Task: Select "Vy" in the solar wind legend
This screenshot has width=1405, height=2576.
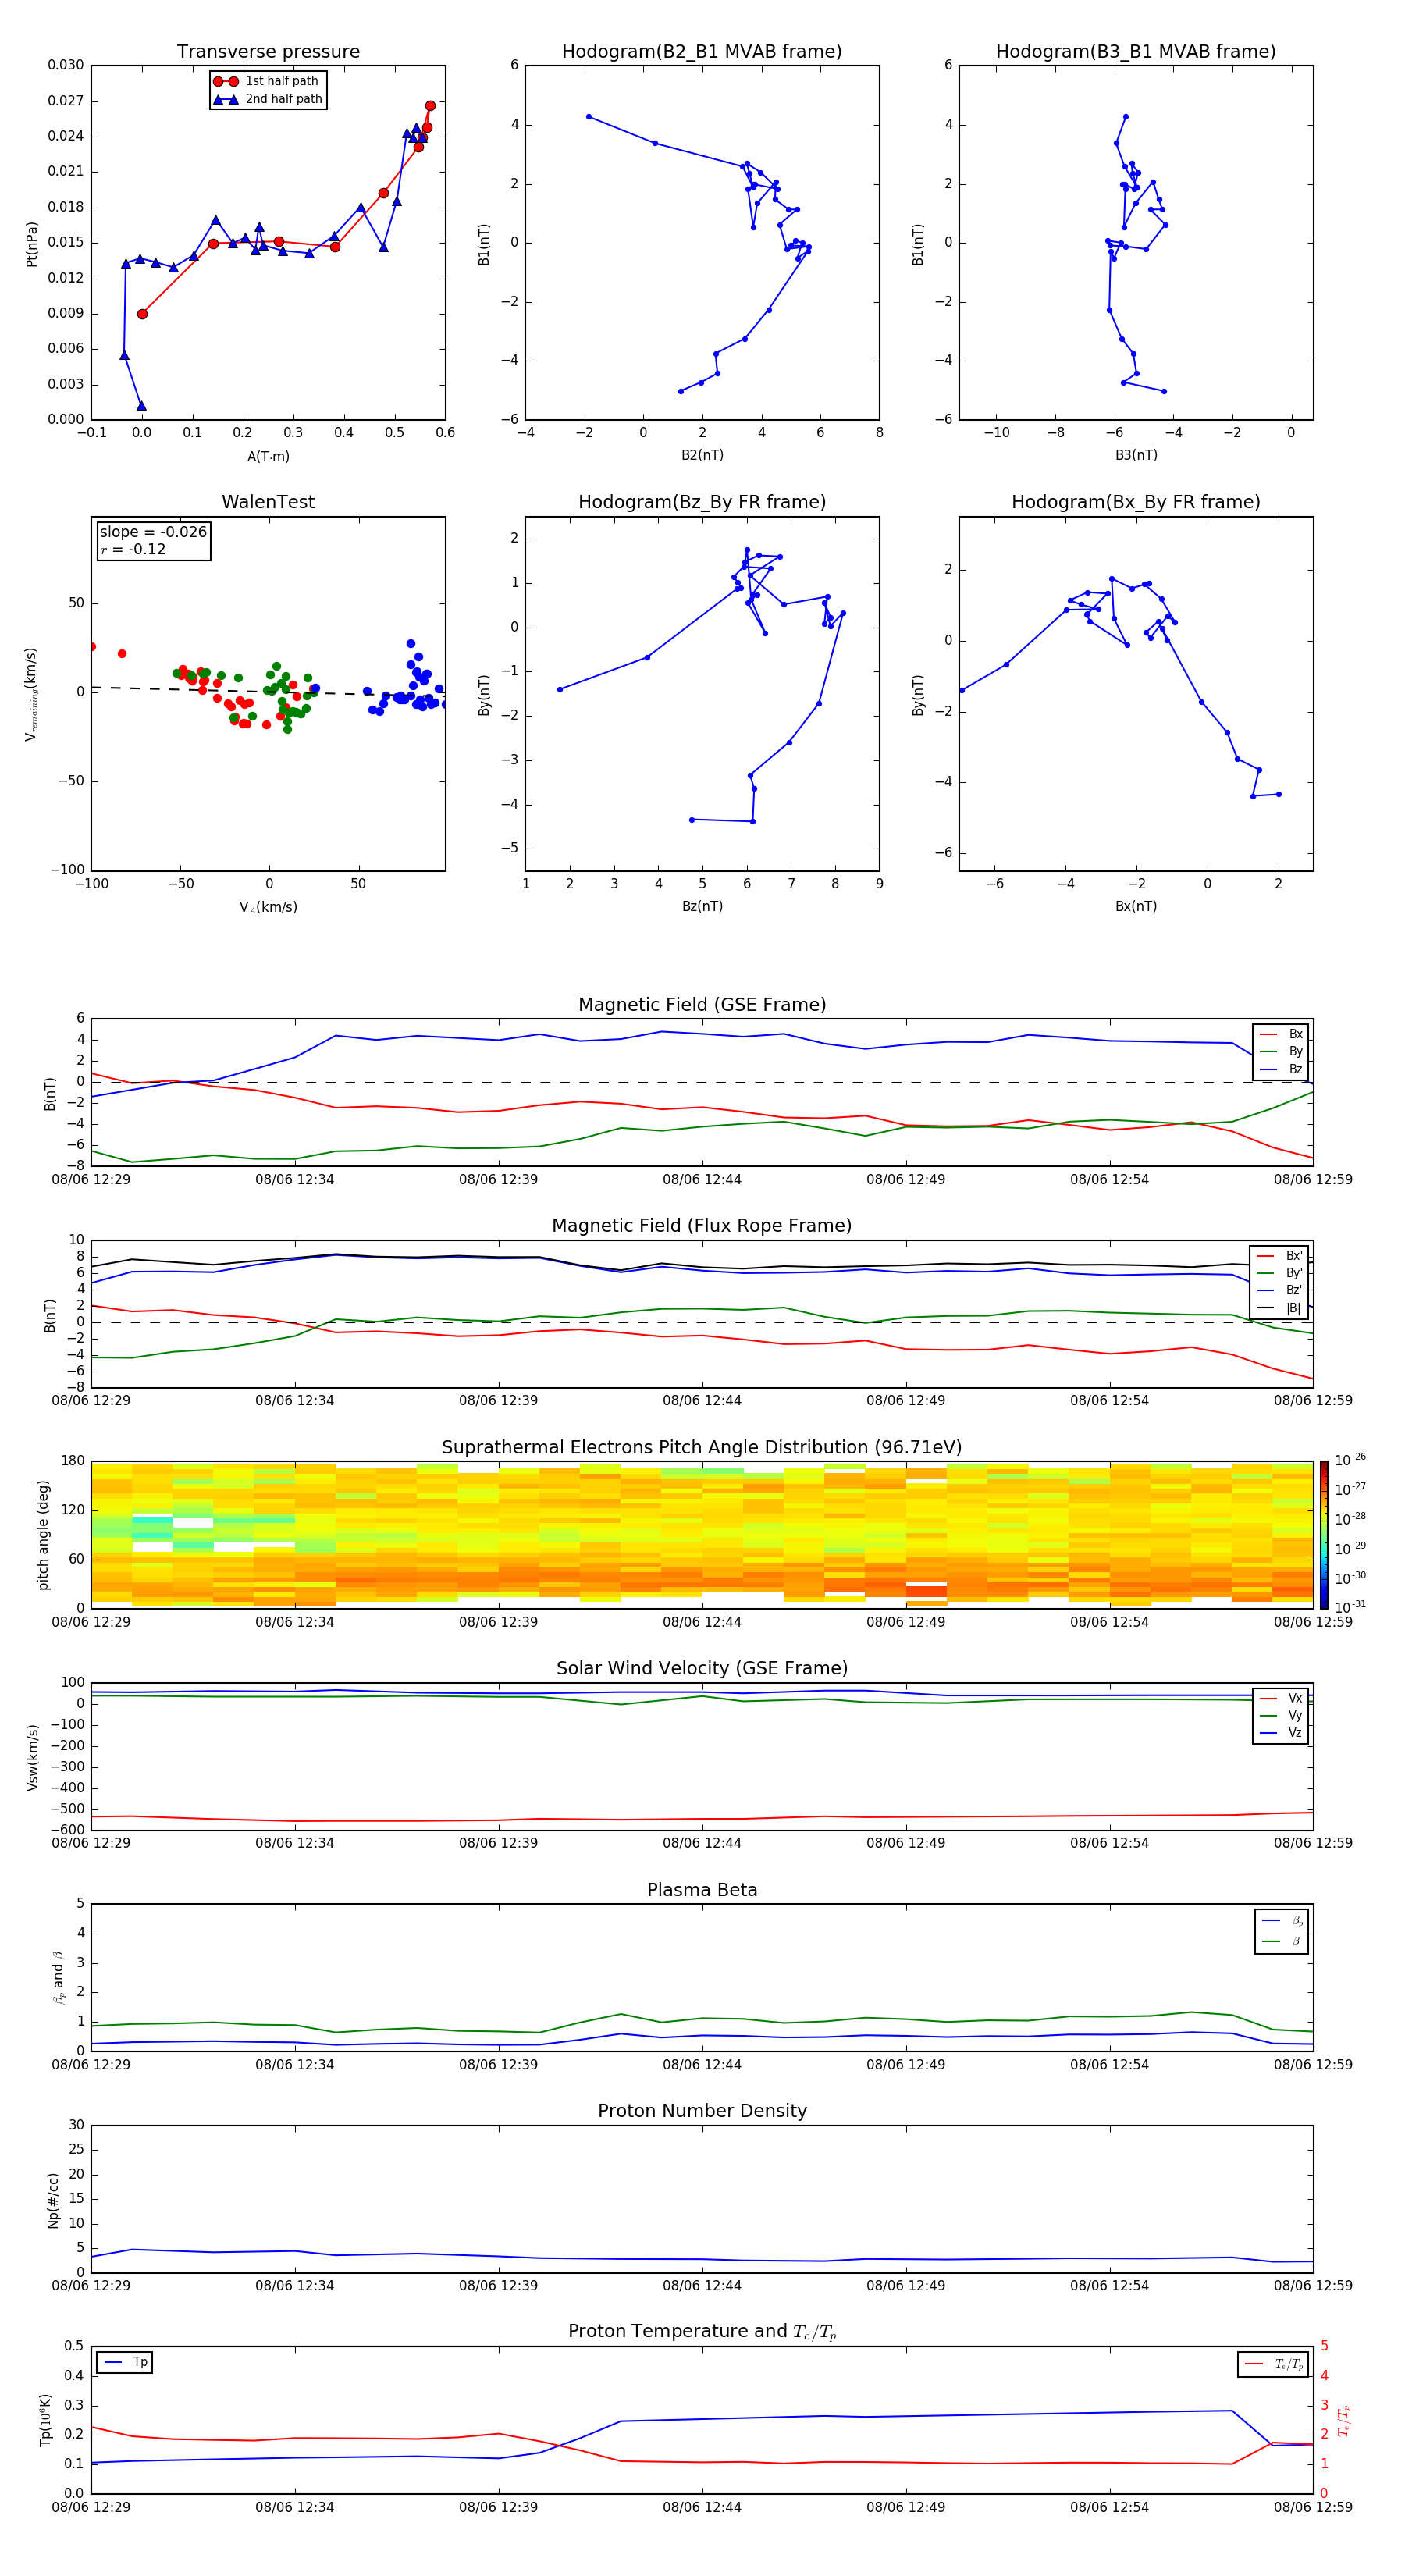Action: coord(1281,1715)
